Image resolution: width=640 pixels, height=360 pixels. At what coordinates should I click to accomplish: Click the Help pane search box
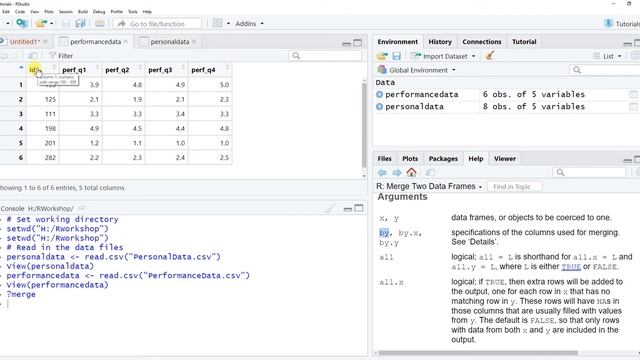[589, 172]
